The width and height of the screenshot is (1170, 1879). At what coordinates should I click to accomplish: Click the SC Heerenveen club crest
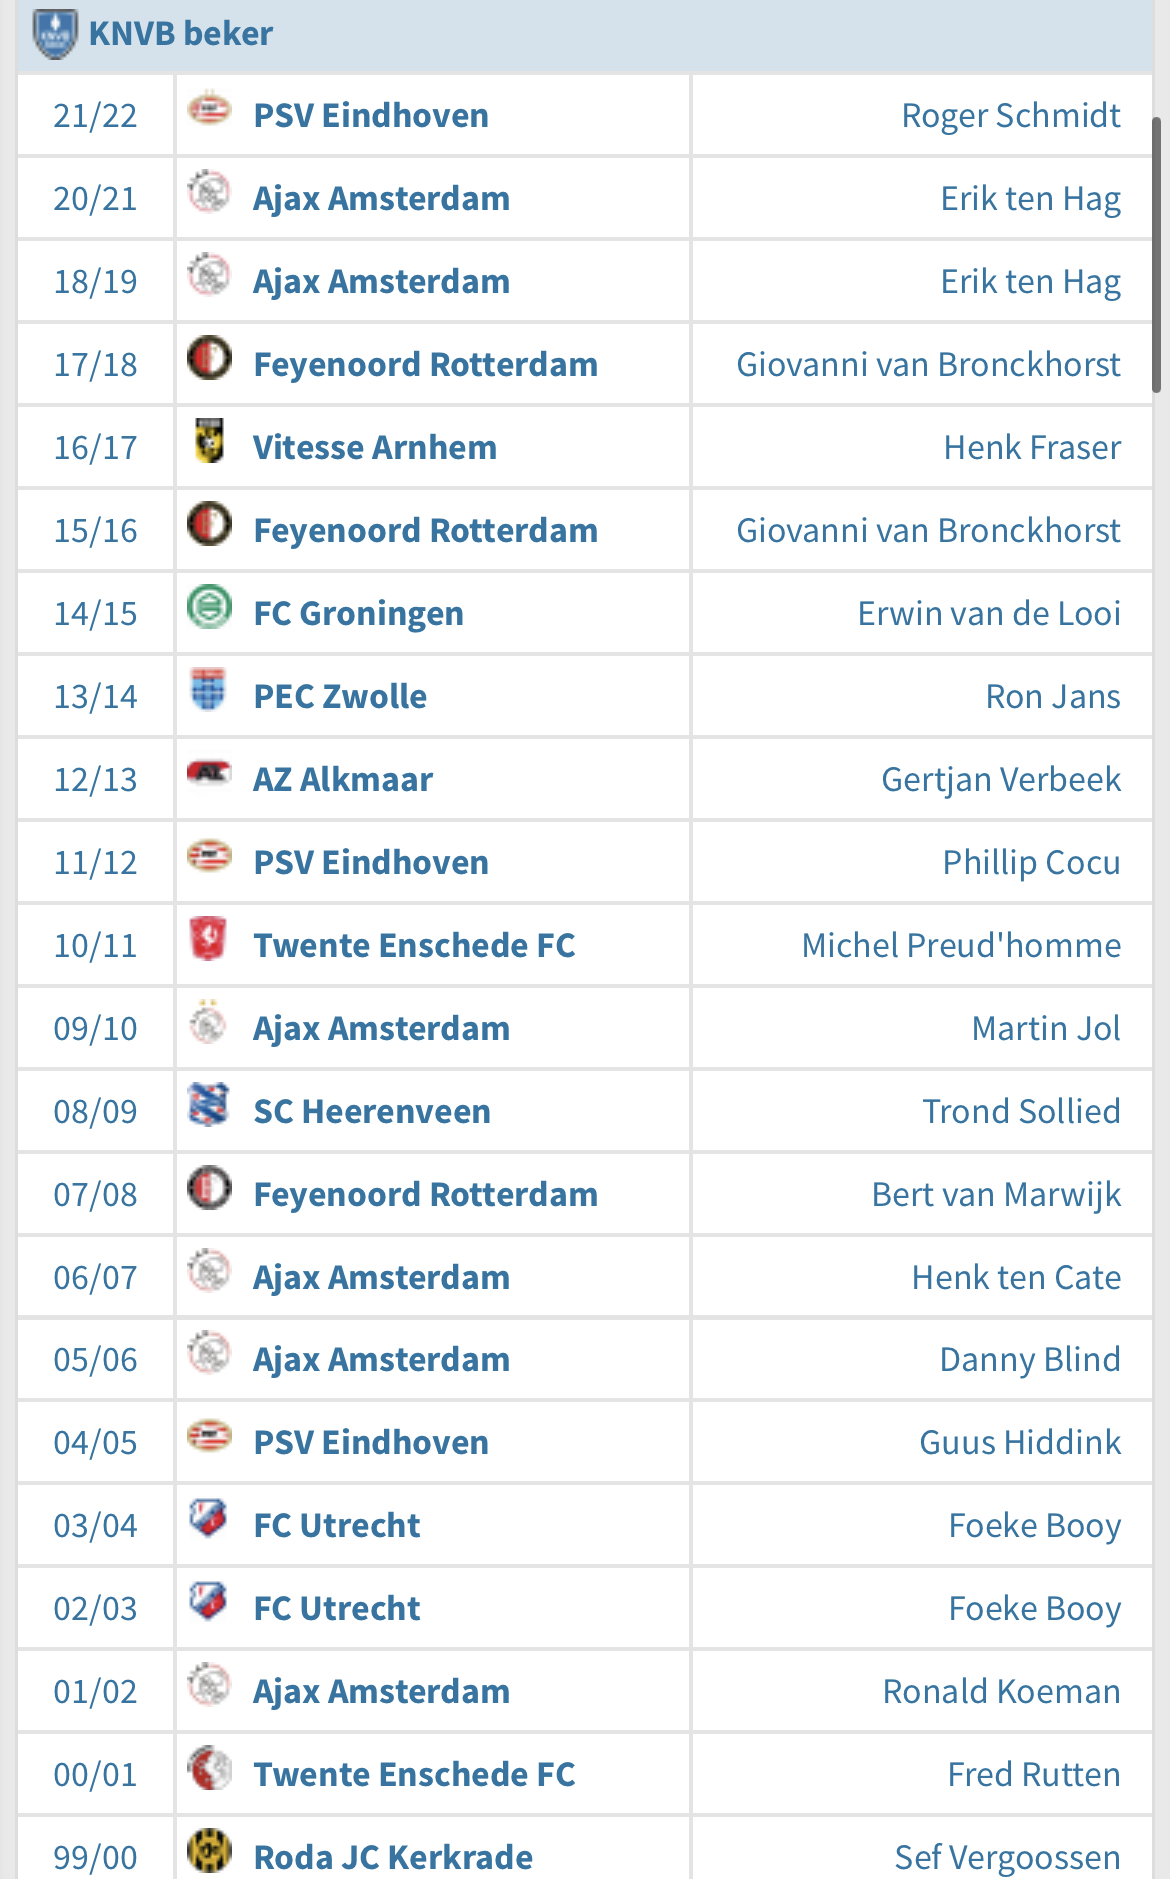pyautogui.click(x=209, y=1104)
